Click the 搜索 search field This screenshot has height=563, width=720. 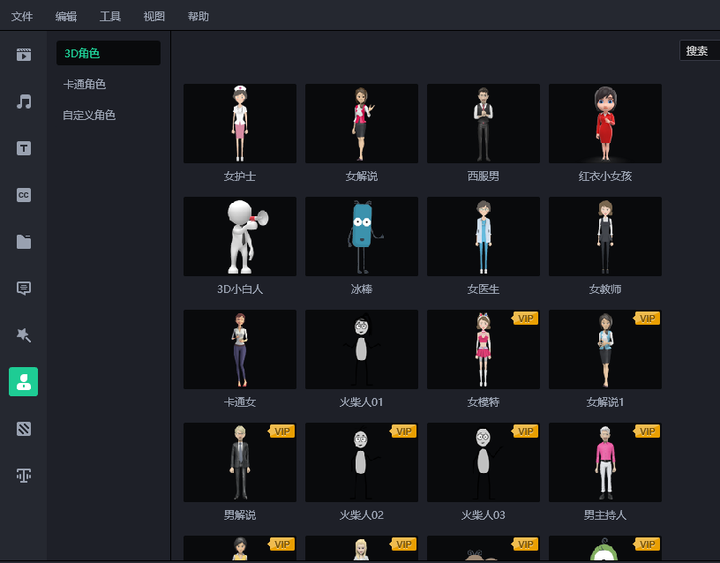point(699,51)
